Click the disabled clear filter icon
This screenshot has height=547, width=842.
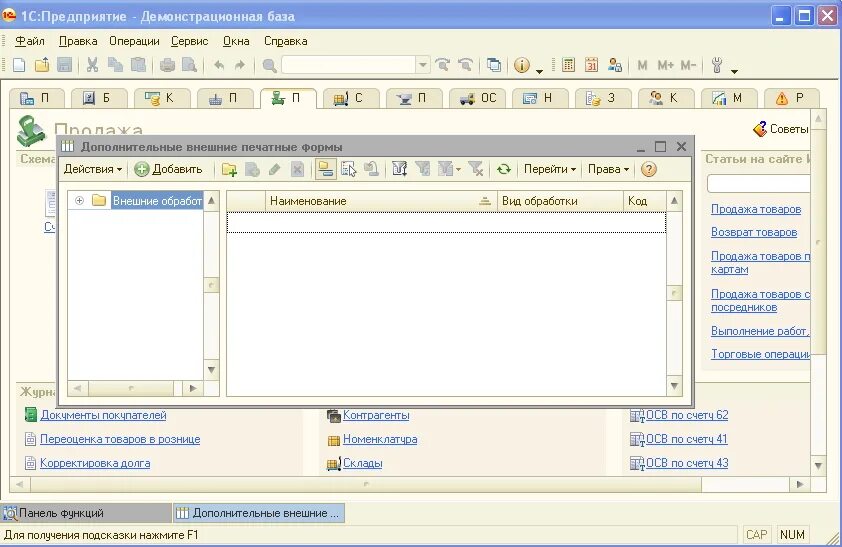pyautogui.click(x=476, y=170)
